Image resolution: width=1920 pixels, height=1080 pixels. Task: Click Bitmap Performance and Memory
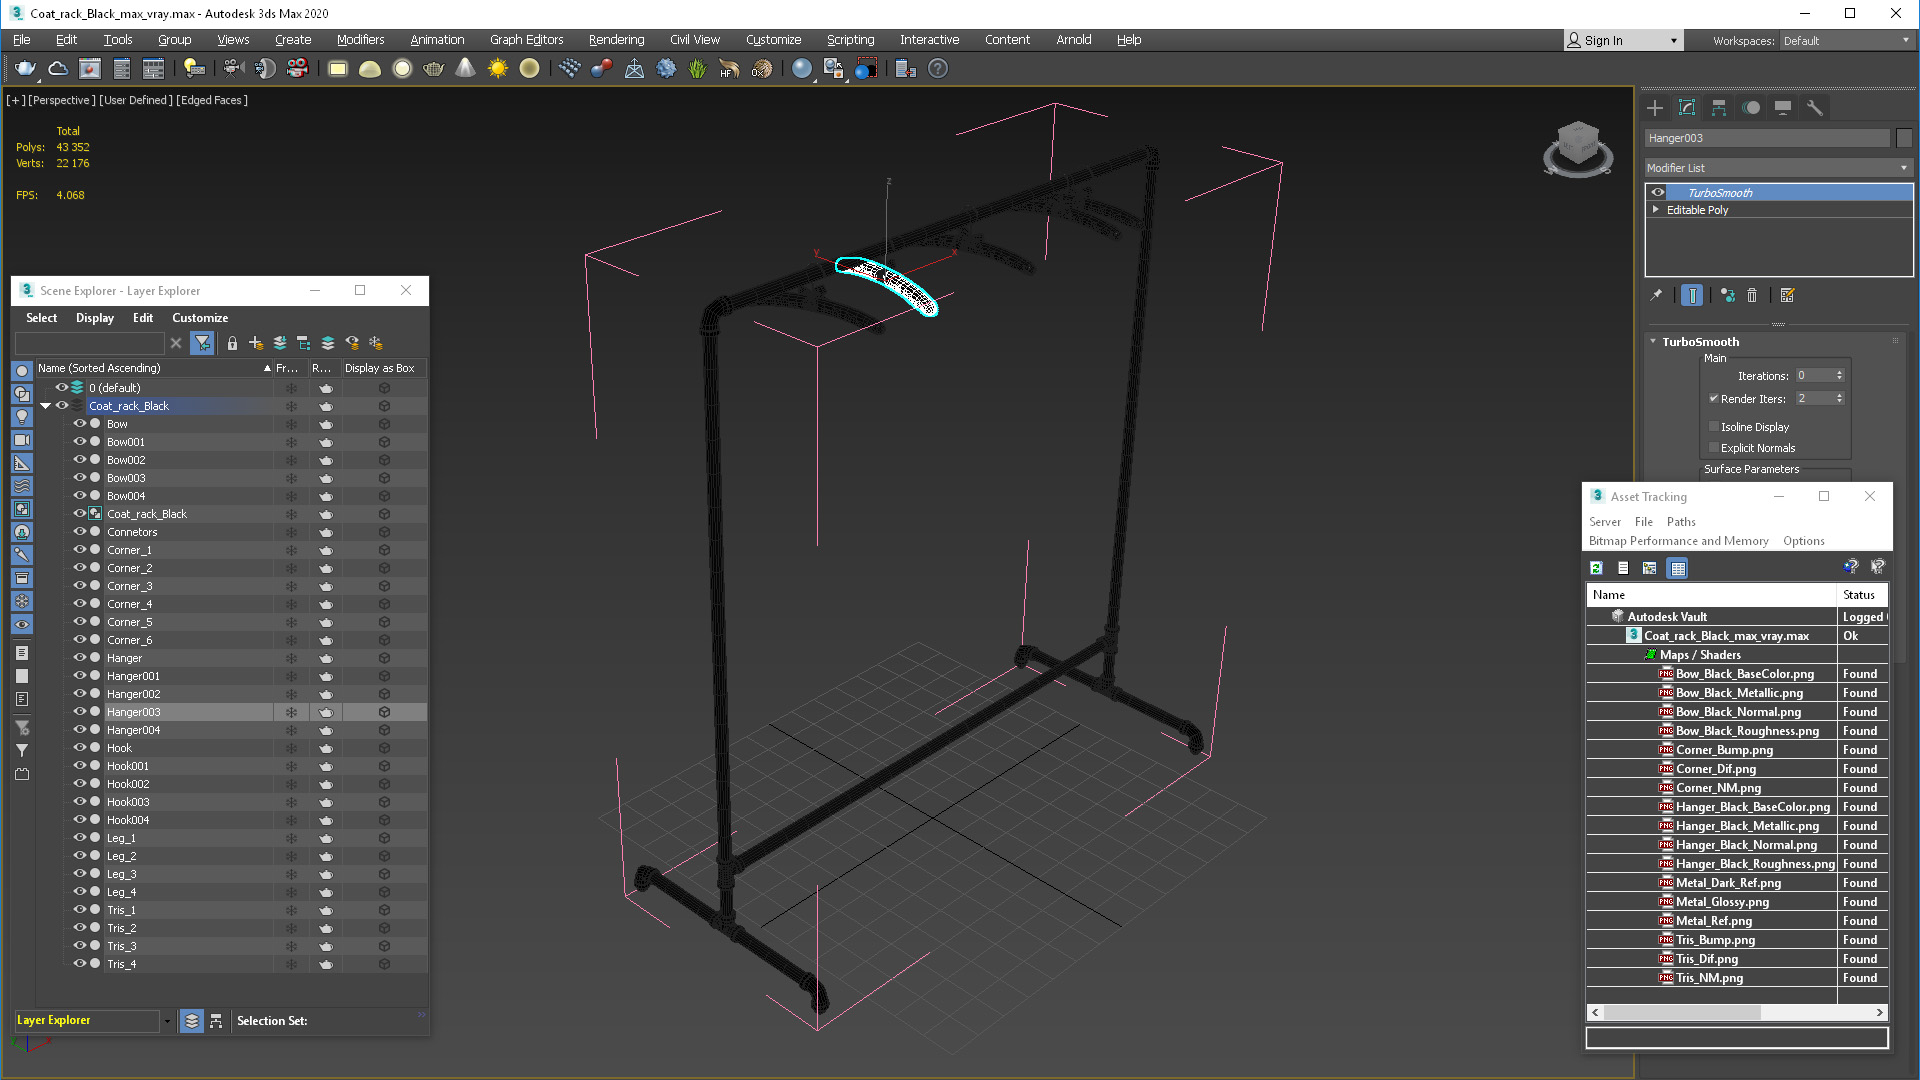[1678, 541]
